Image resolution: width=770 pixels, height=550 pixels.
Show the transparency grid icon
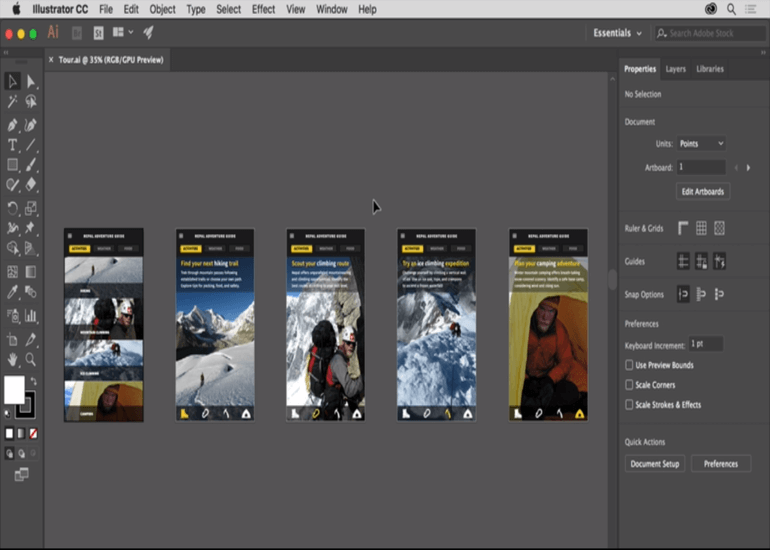coord(719,229)
